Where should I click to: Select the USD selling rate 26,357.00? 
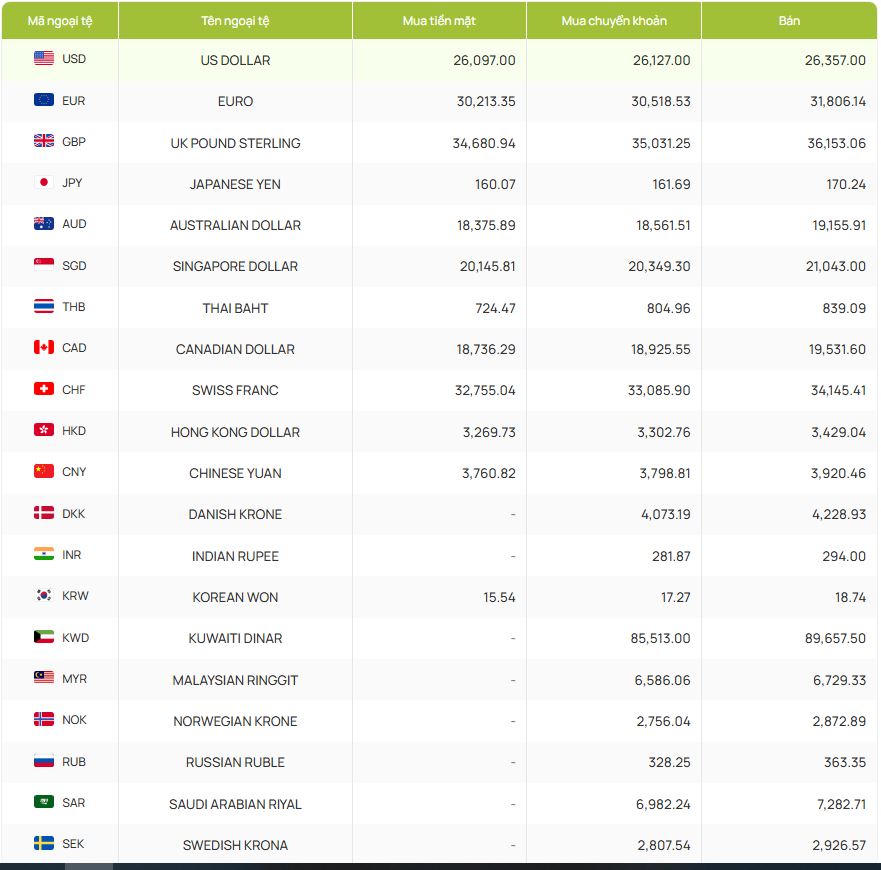835,61
